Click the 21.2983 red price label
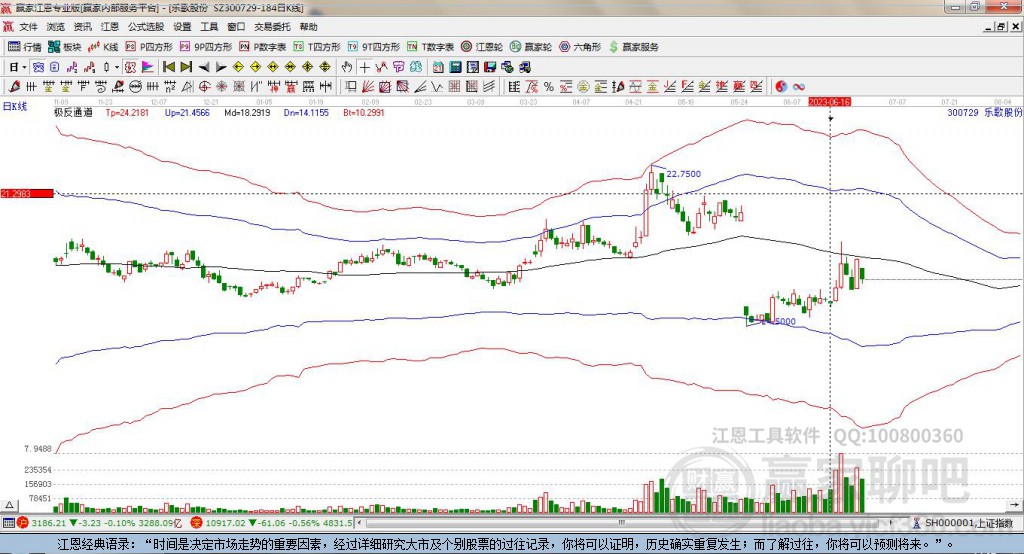 coord(27,193)
